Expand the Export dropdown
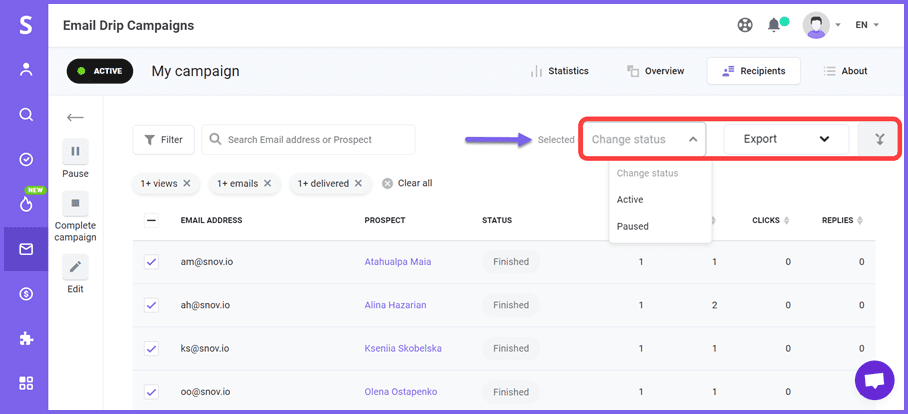This screenshot has width=908, height=414. pos(786,139)
